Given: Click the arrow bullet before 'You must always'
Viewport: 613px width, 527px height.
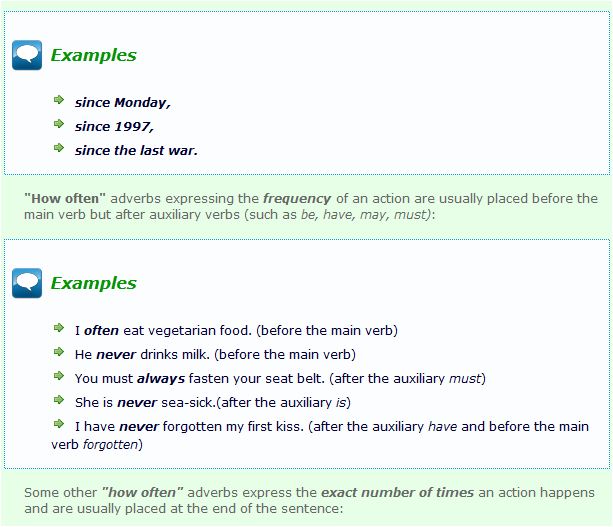Looking at the screenshot, I should [61, 376].
